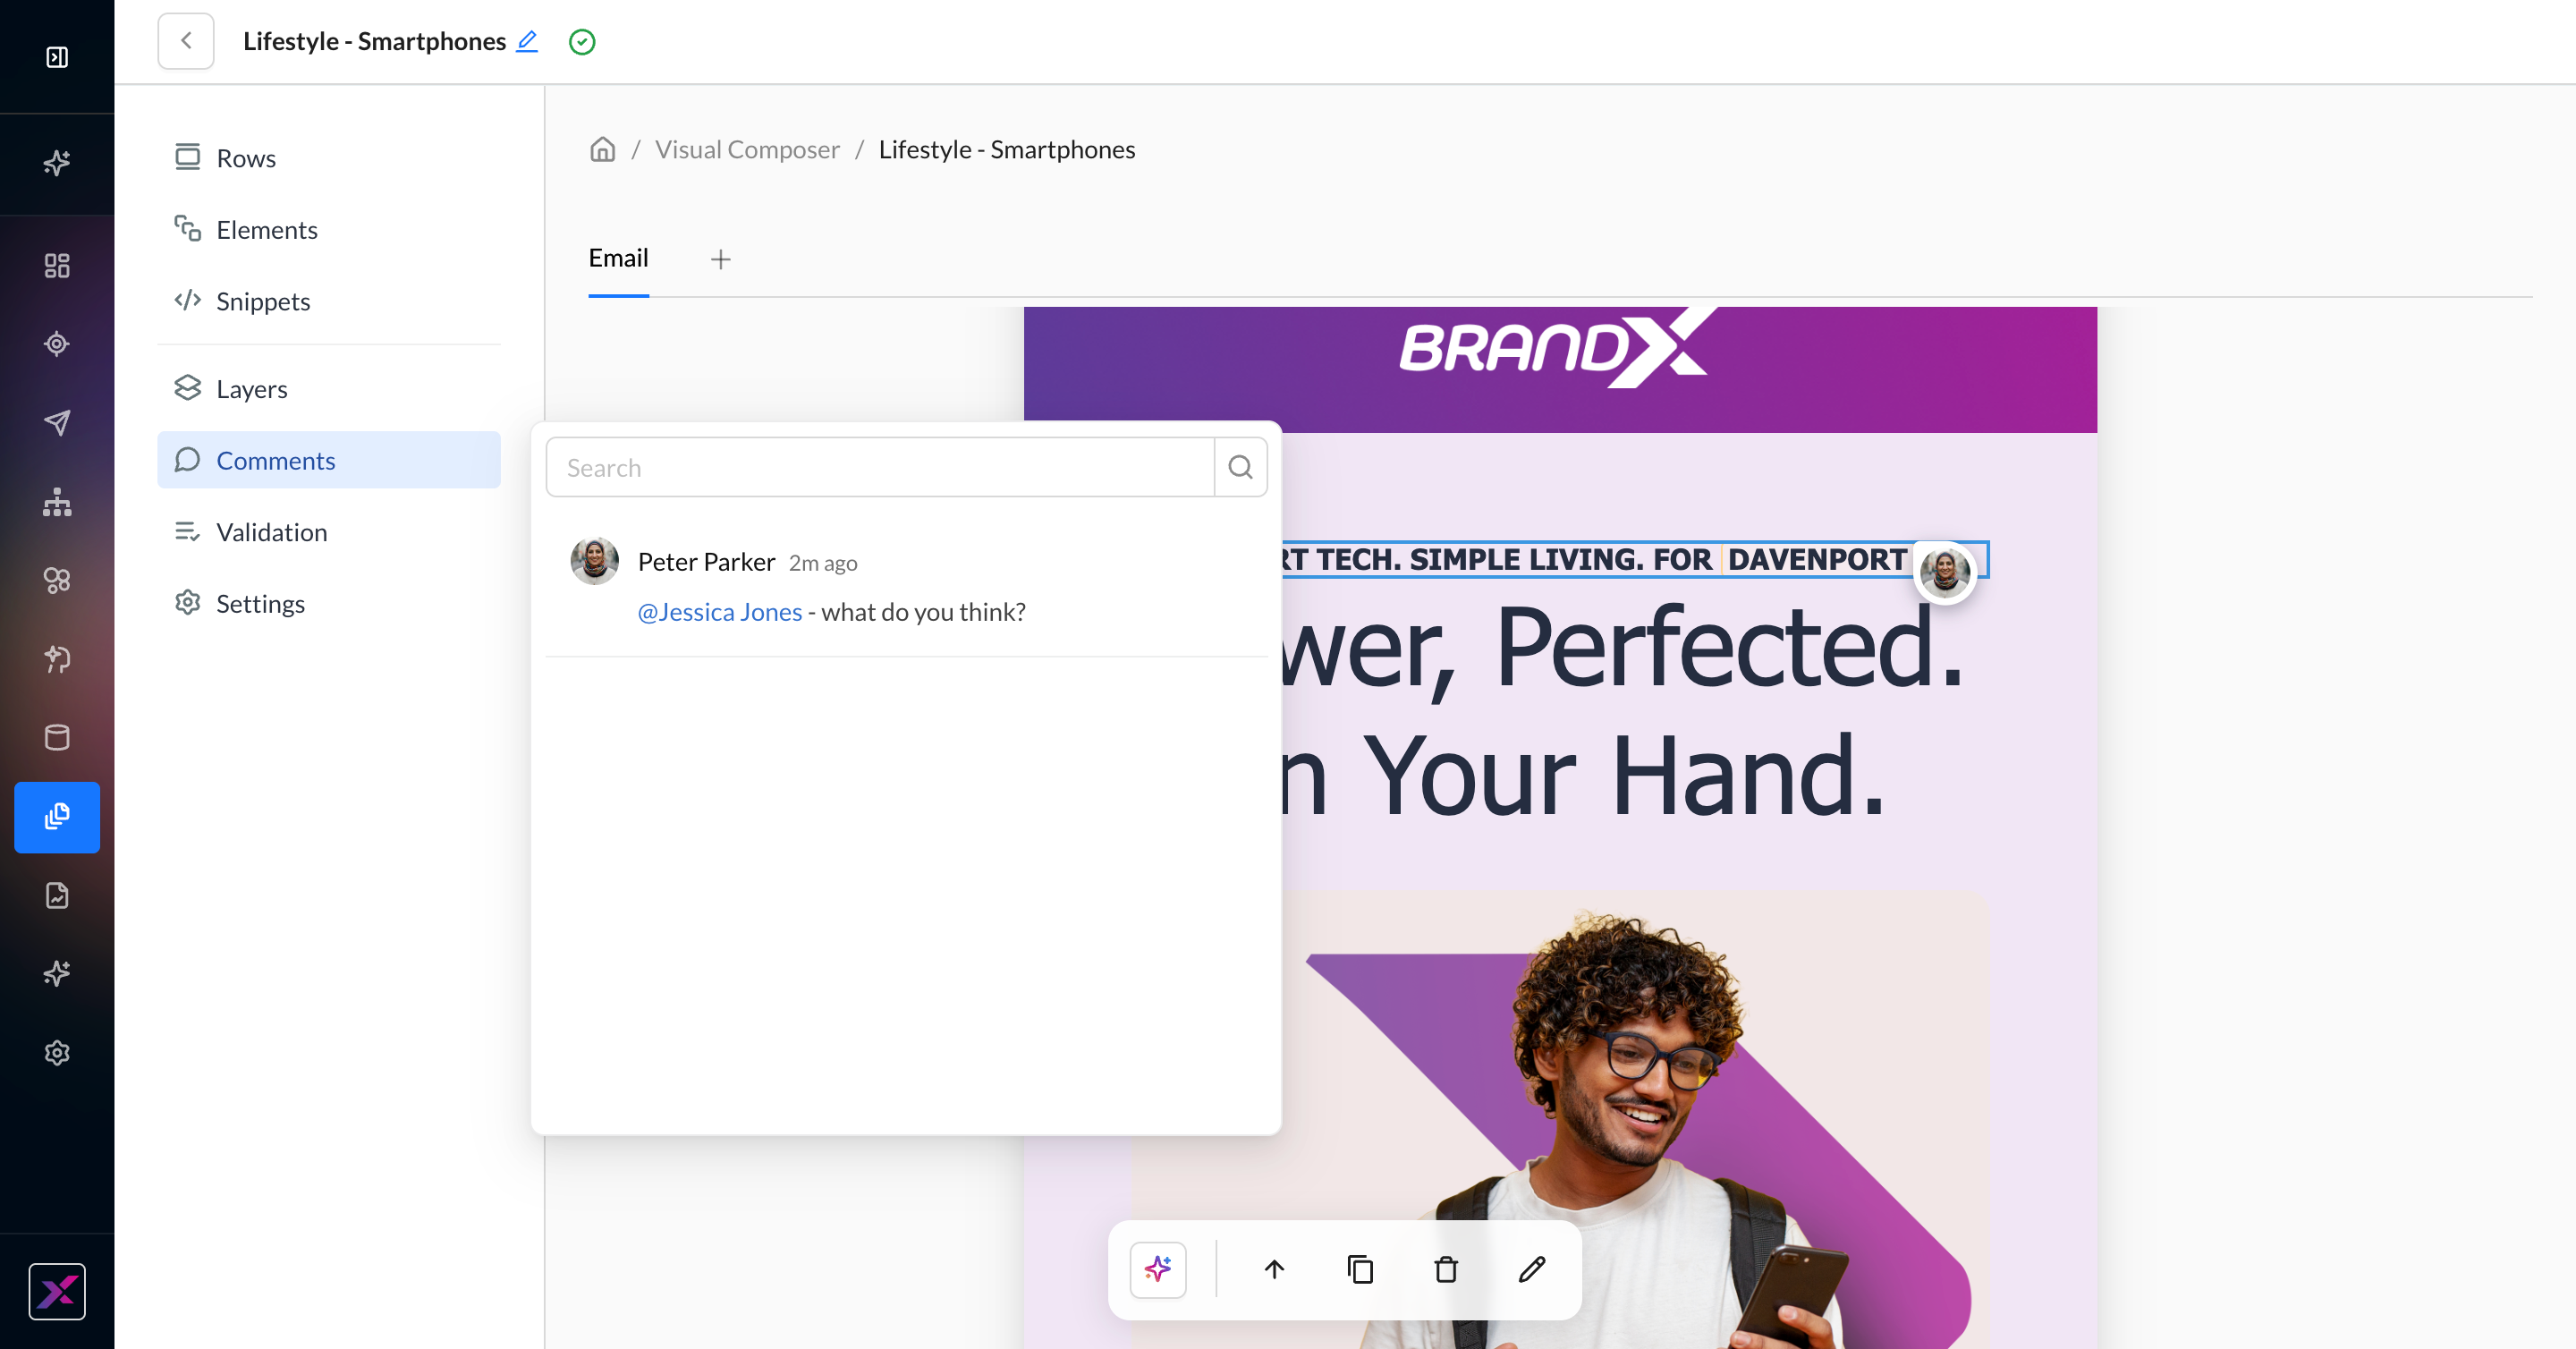Click the Peter Parker commenter name

(706, 562)
